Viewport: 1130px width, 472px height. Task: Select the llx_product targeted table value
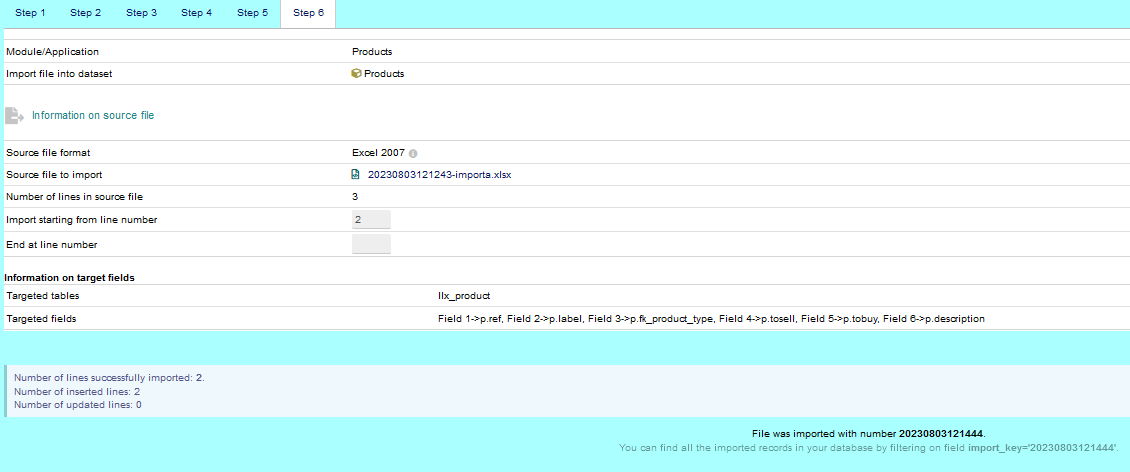[464, 296]
